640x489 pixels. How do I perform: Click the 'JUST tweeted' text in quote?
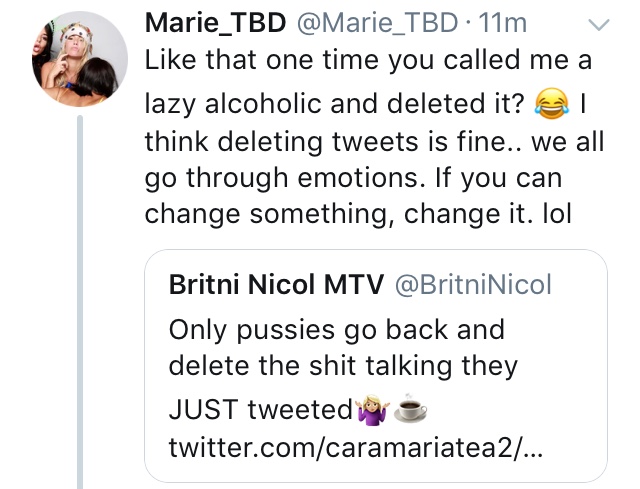coord(261,409)
